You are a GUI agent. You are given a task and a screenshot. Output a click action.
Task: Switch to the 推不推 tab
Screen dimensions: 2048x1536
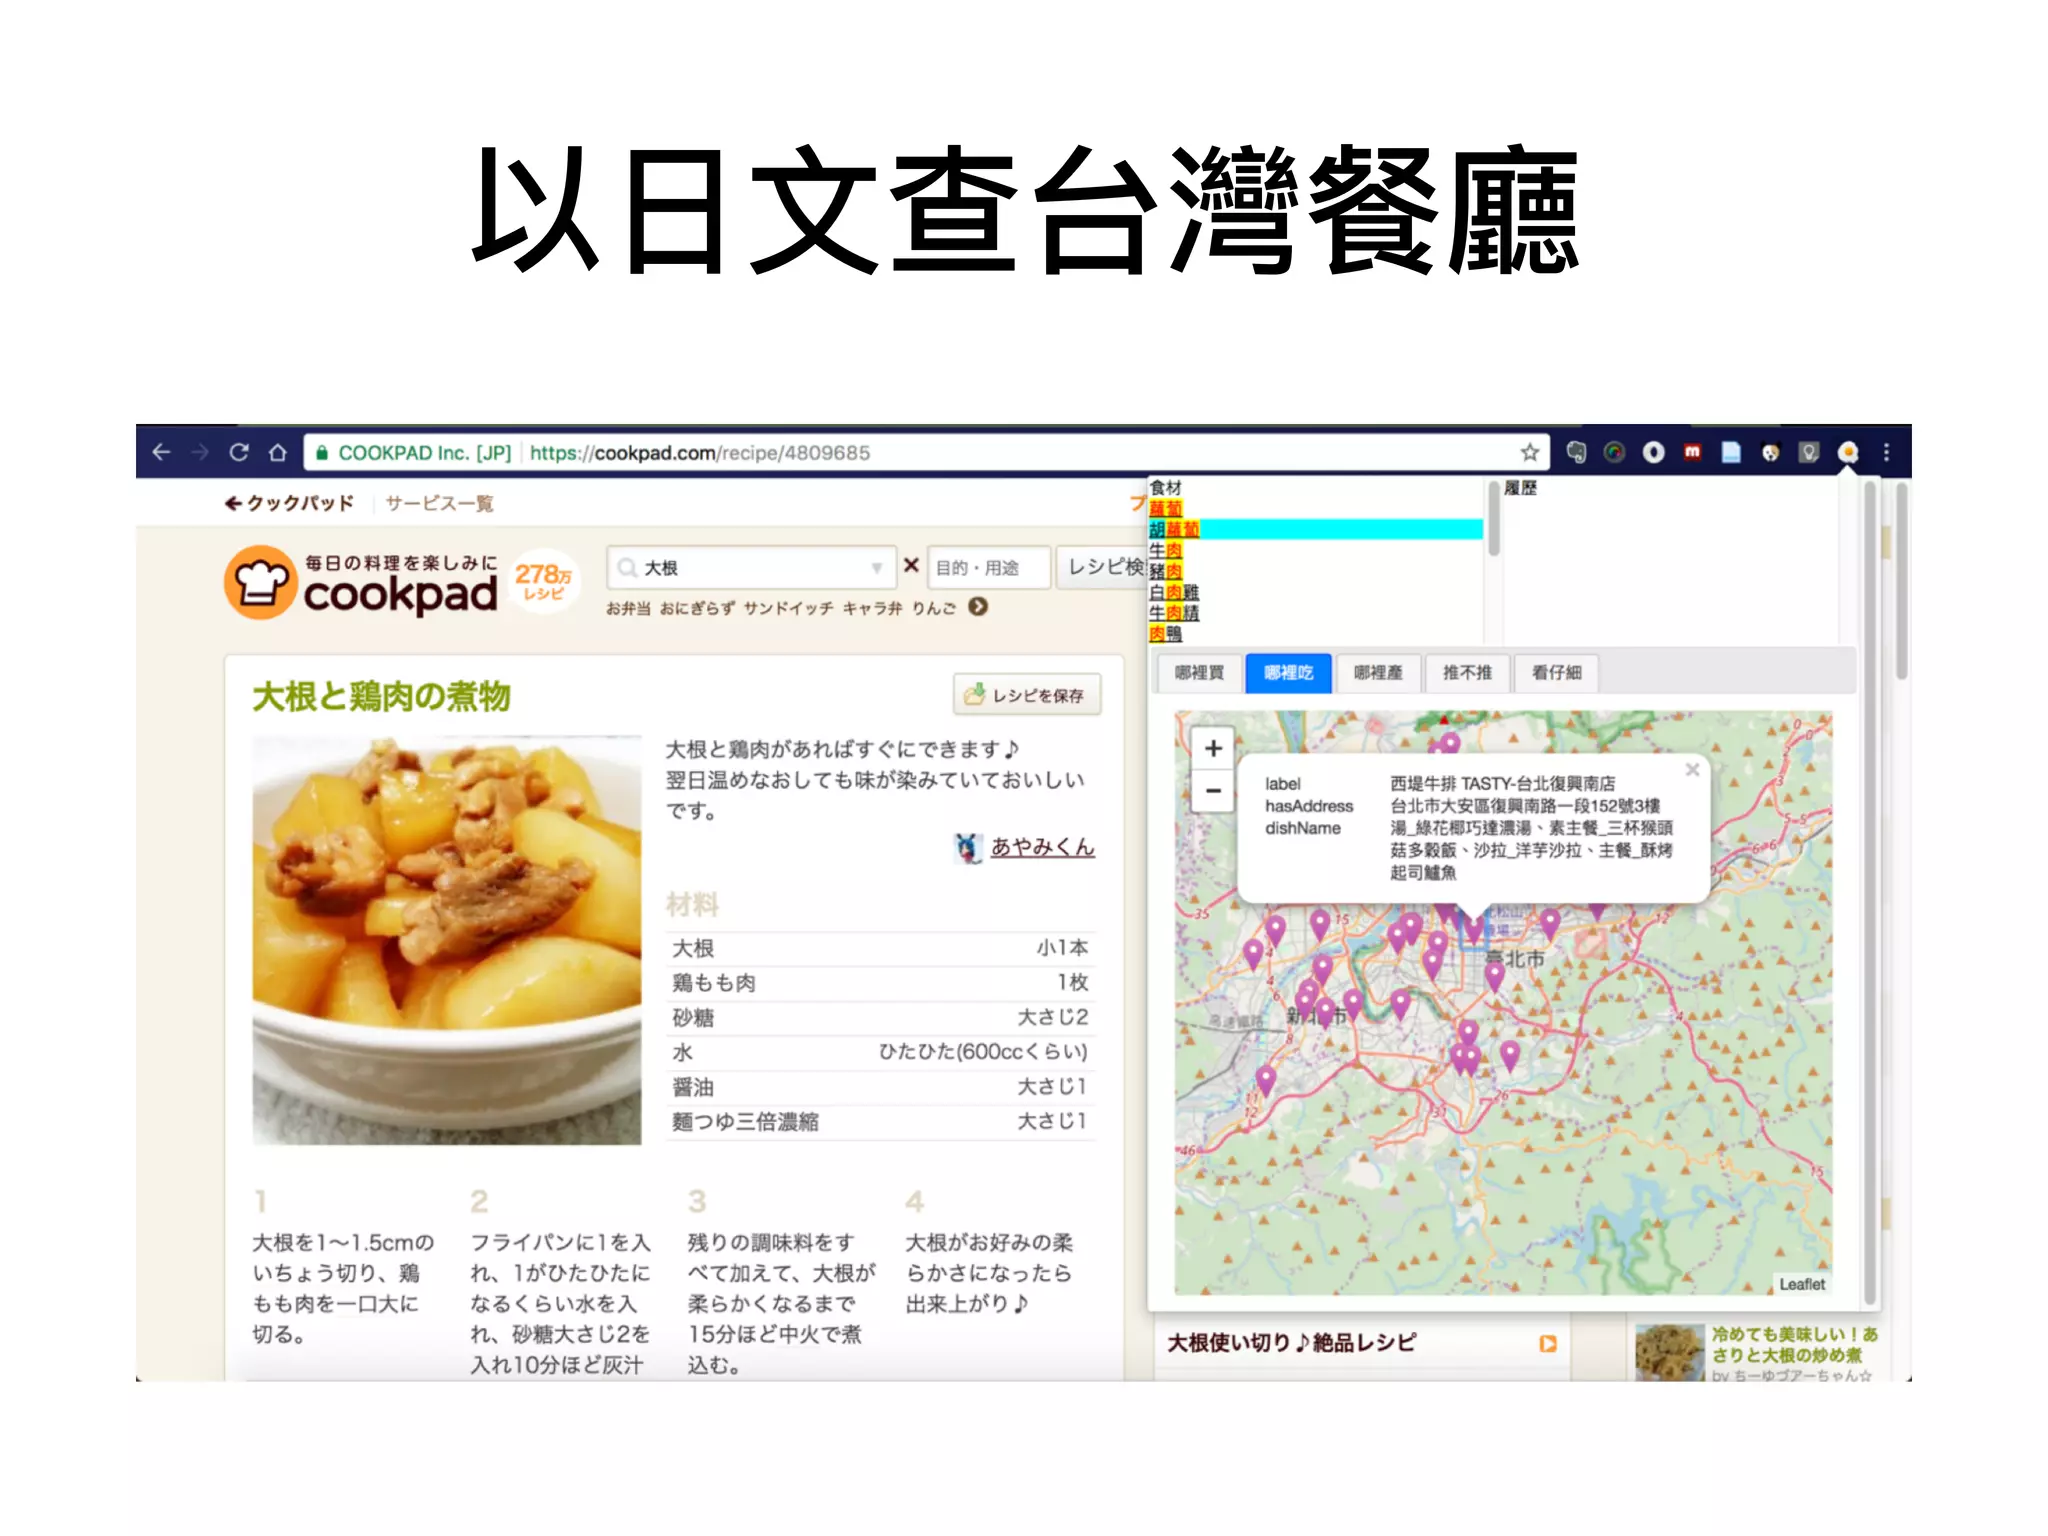pos(1466,673)
